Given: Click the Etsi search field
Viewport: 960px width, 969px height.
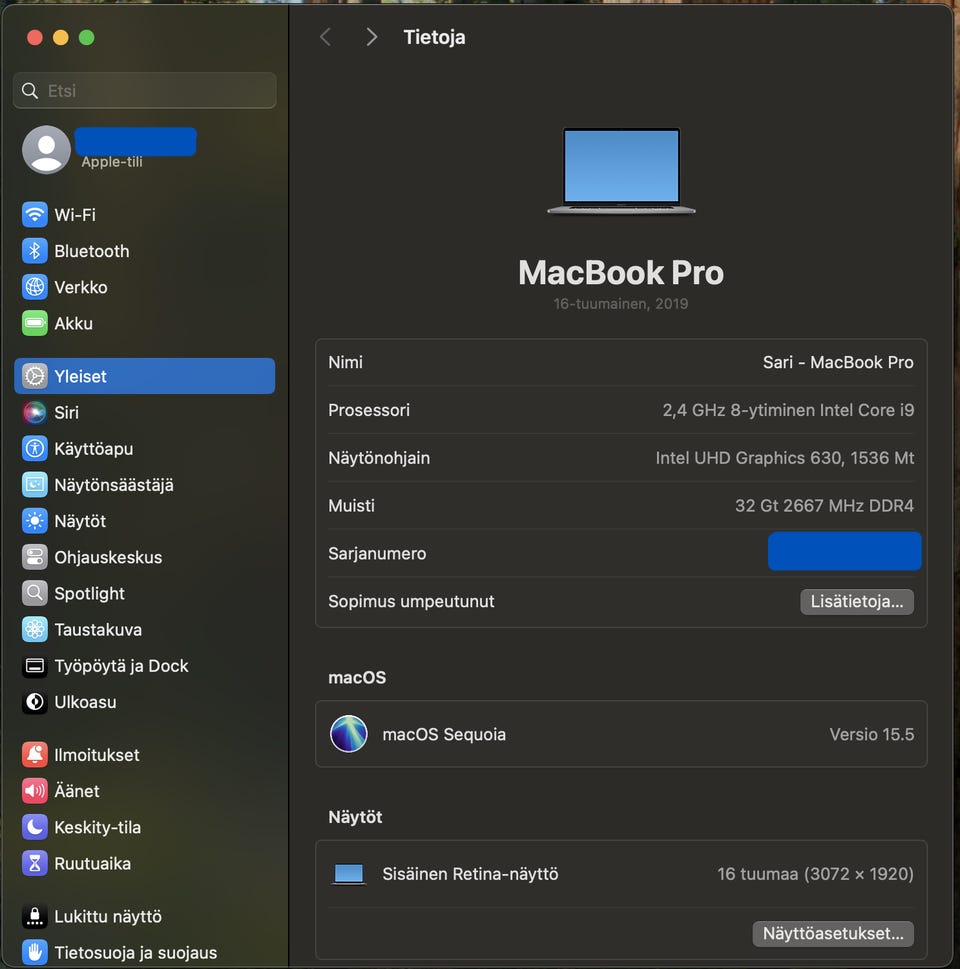Looking at the screenshot, I should (145, 90).
